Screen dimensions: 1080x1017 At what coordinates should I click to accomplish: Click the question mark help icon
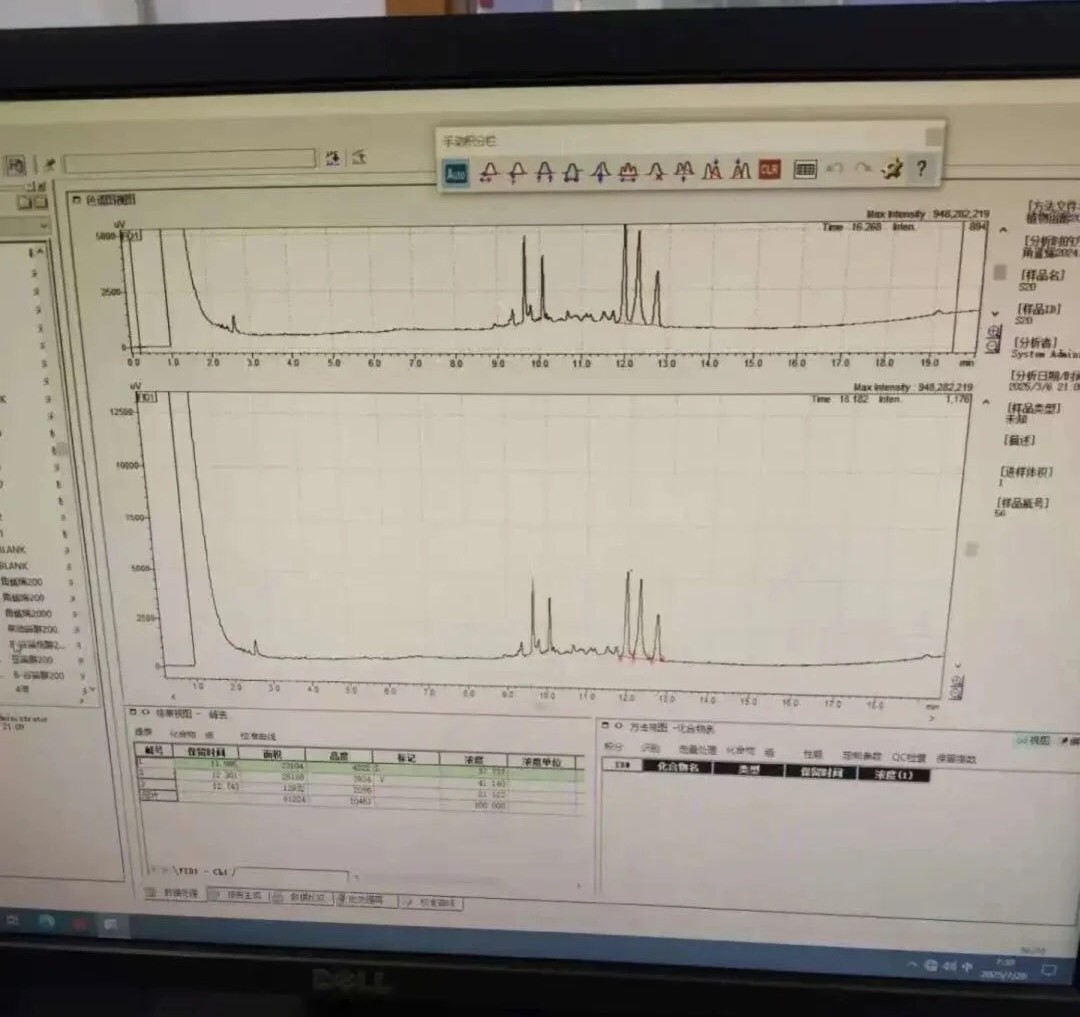(921, 169)
